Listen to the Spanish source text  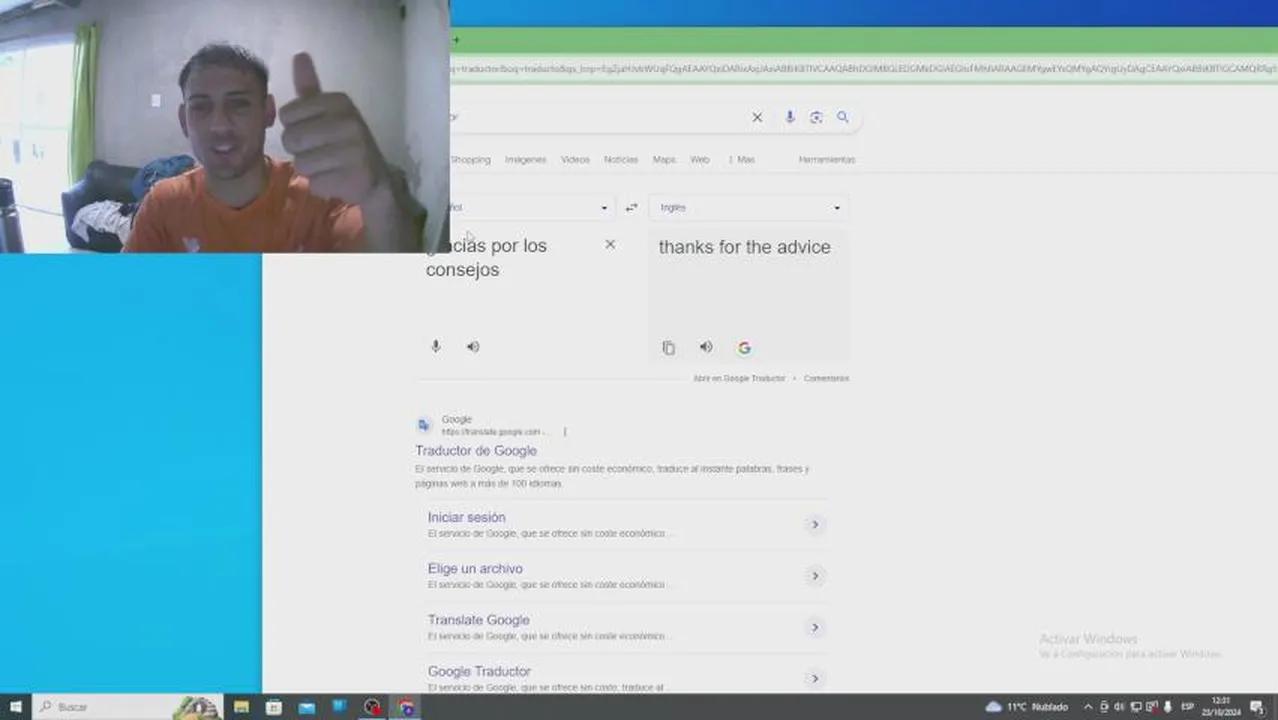pos(473,347)
